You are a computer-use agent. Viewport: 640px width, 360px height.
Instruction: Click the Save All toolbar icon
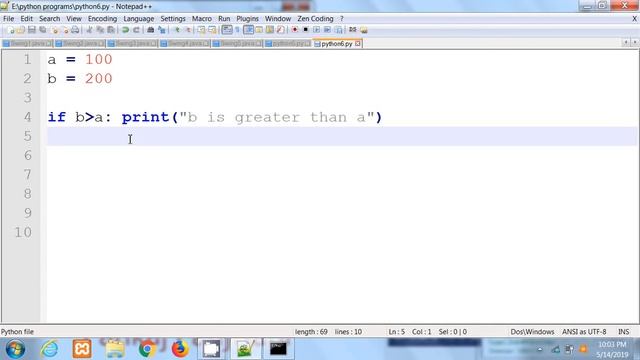42,30
